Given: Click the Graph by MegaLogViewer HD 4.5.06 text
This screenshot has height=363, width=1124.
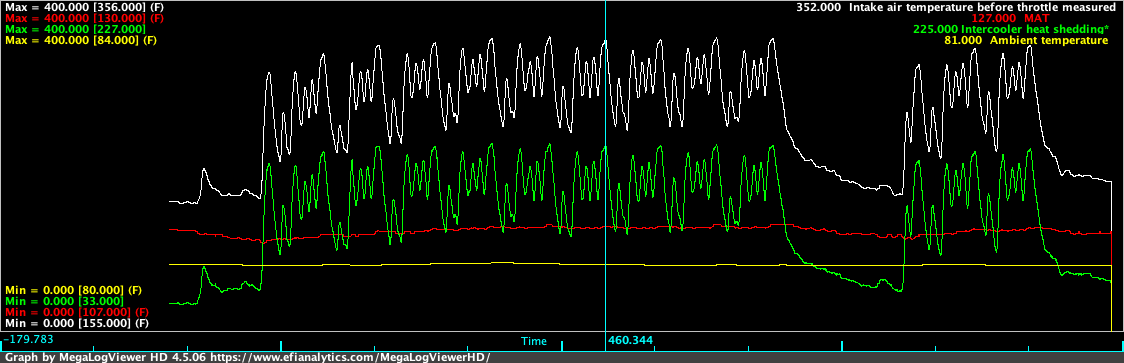Looking at the screenshot, I should [x=105, y=357].
